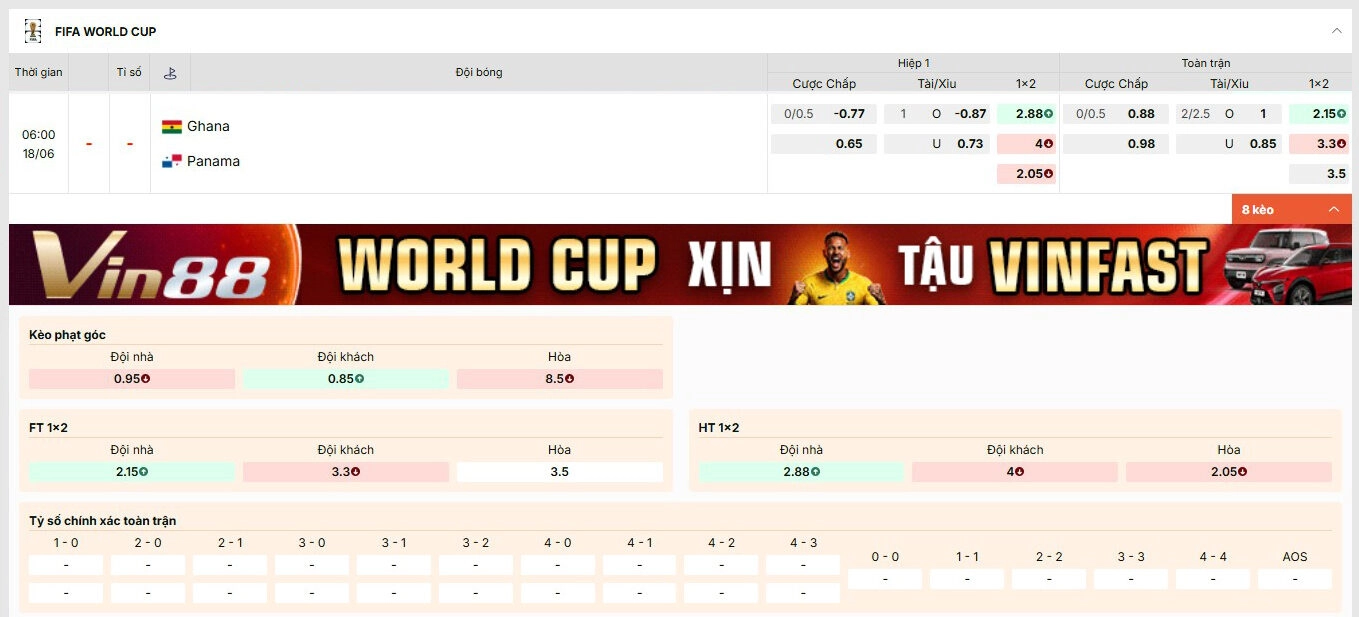Select full-match handicap odds 0.88
Screen dimensions: 1359x617
[x=1116, y=114]
